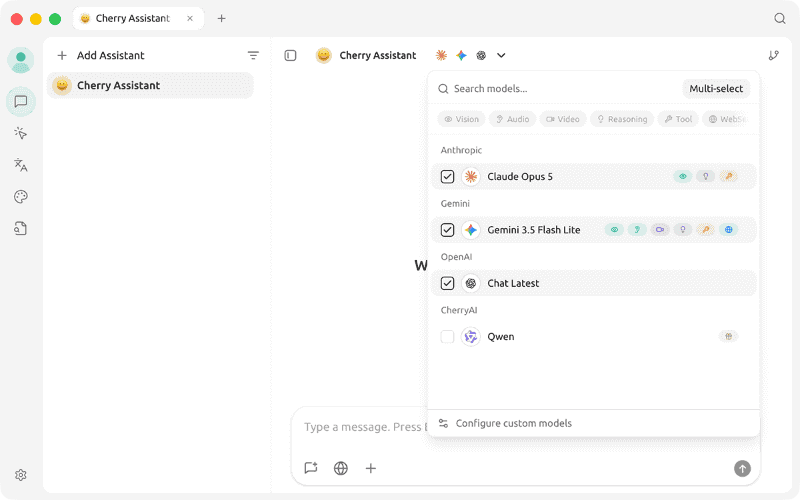Click the Gemini 3.5 Flash Lite model name
Screen dimensions: 800x500
tap(534, 230)
